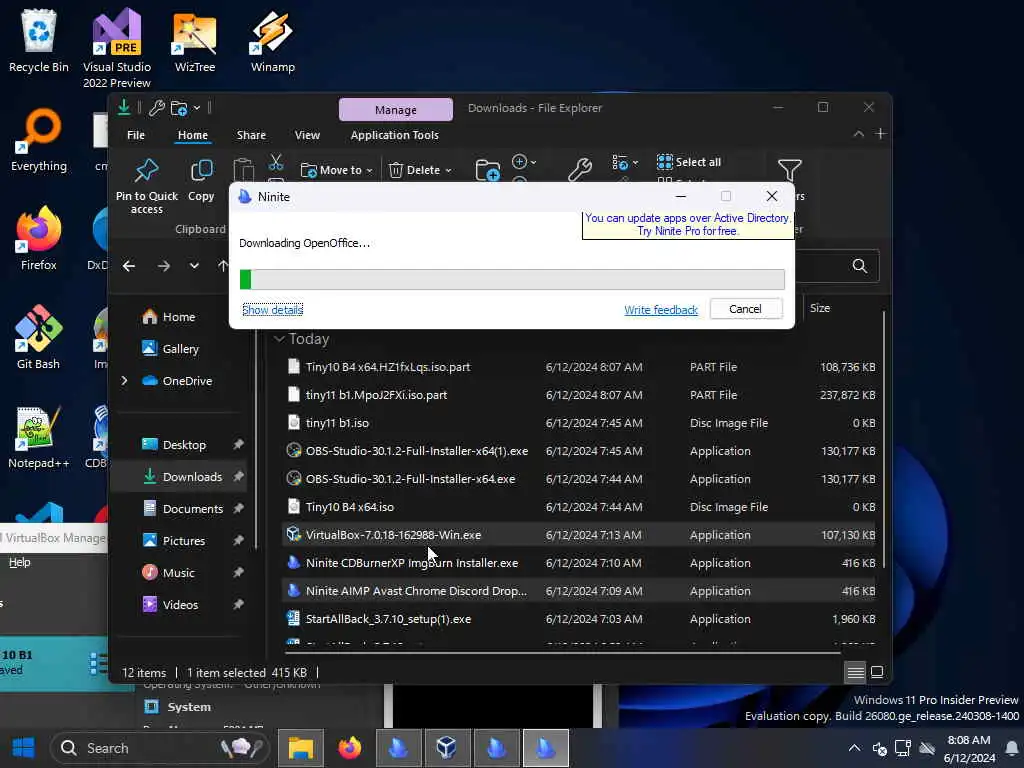Collapse the ribbon with the up chevron

[x=858, y=134]
